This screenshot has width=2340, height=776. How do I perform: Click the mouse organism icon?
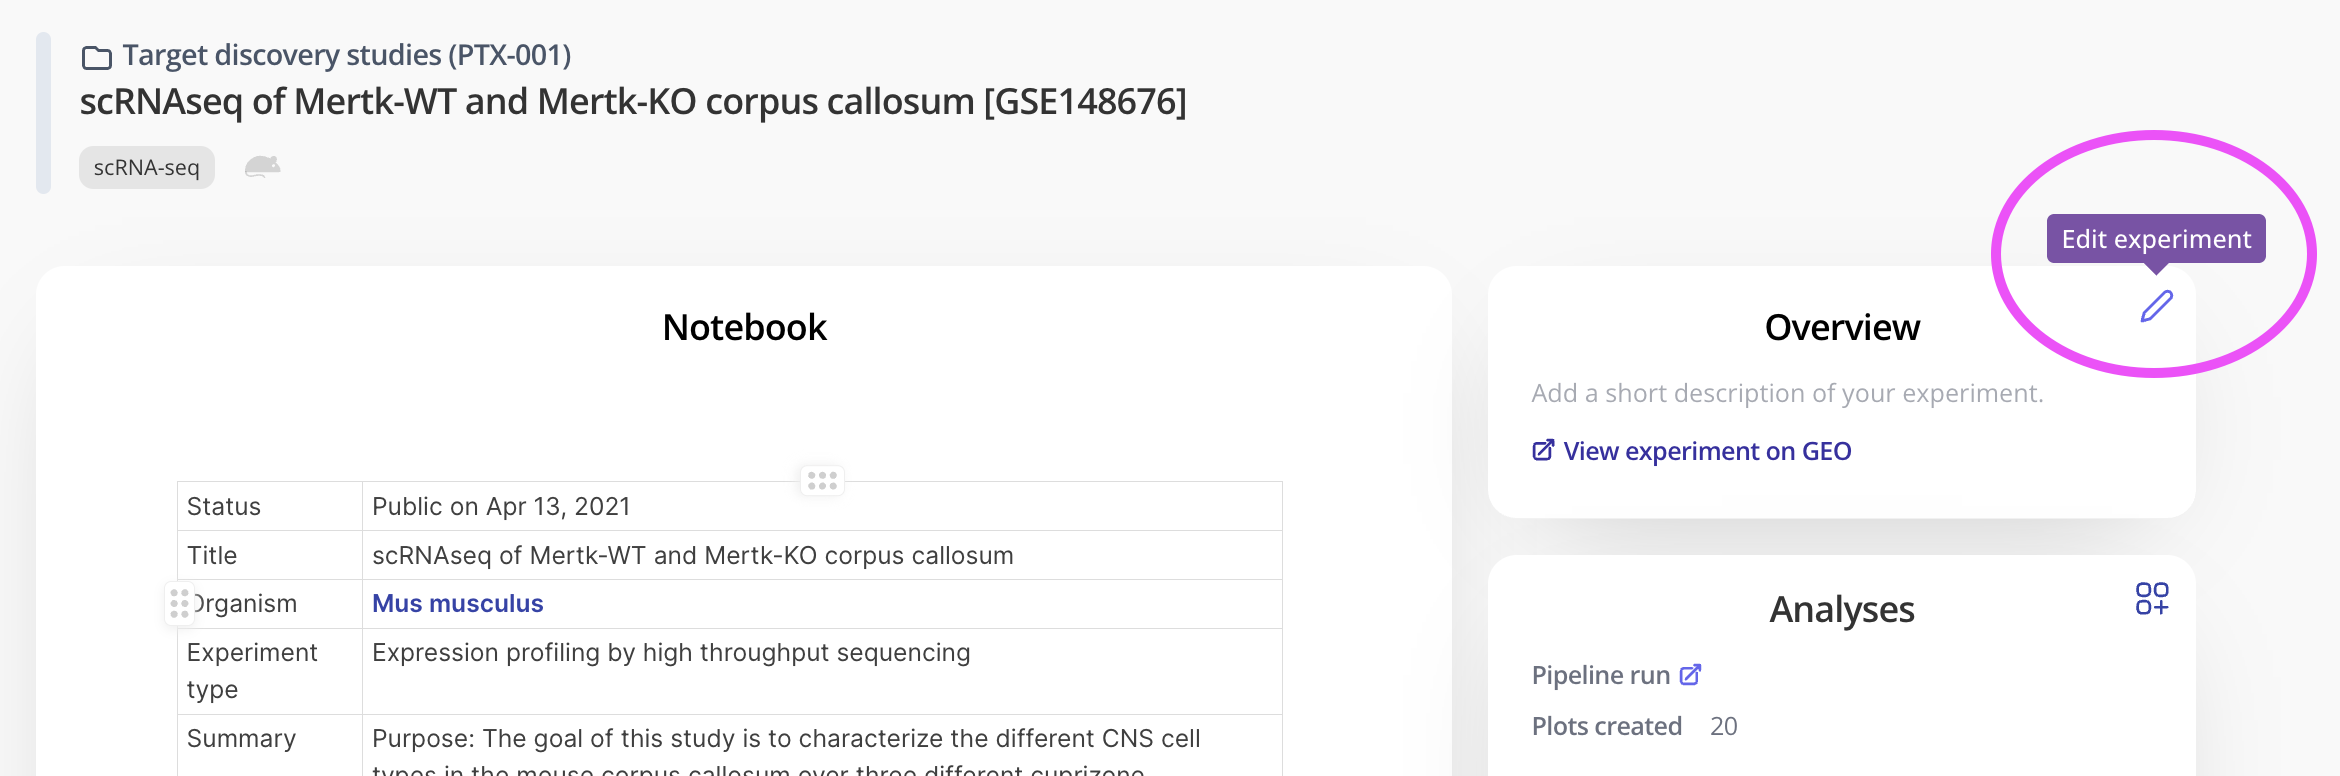click(263, 167)
